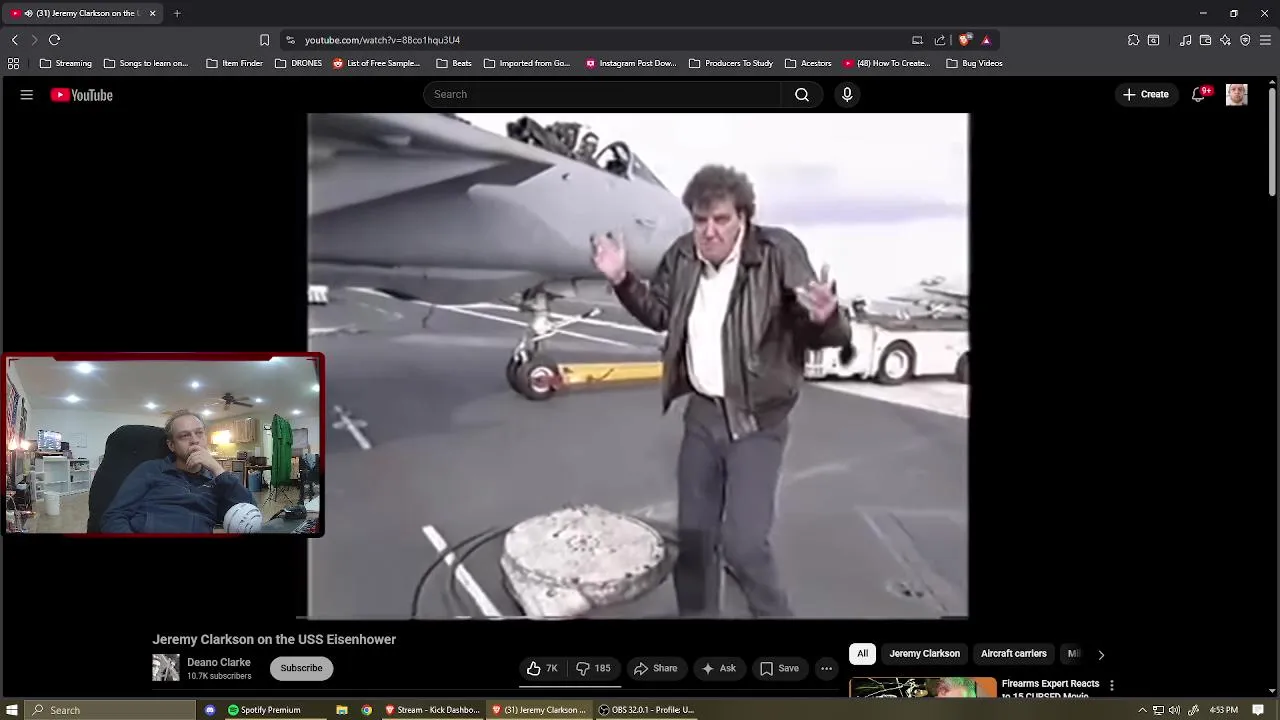Expand the Beats bookmarks folder
1280x720 pixels.
click(454, 63)
